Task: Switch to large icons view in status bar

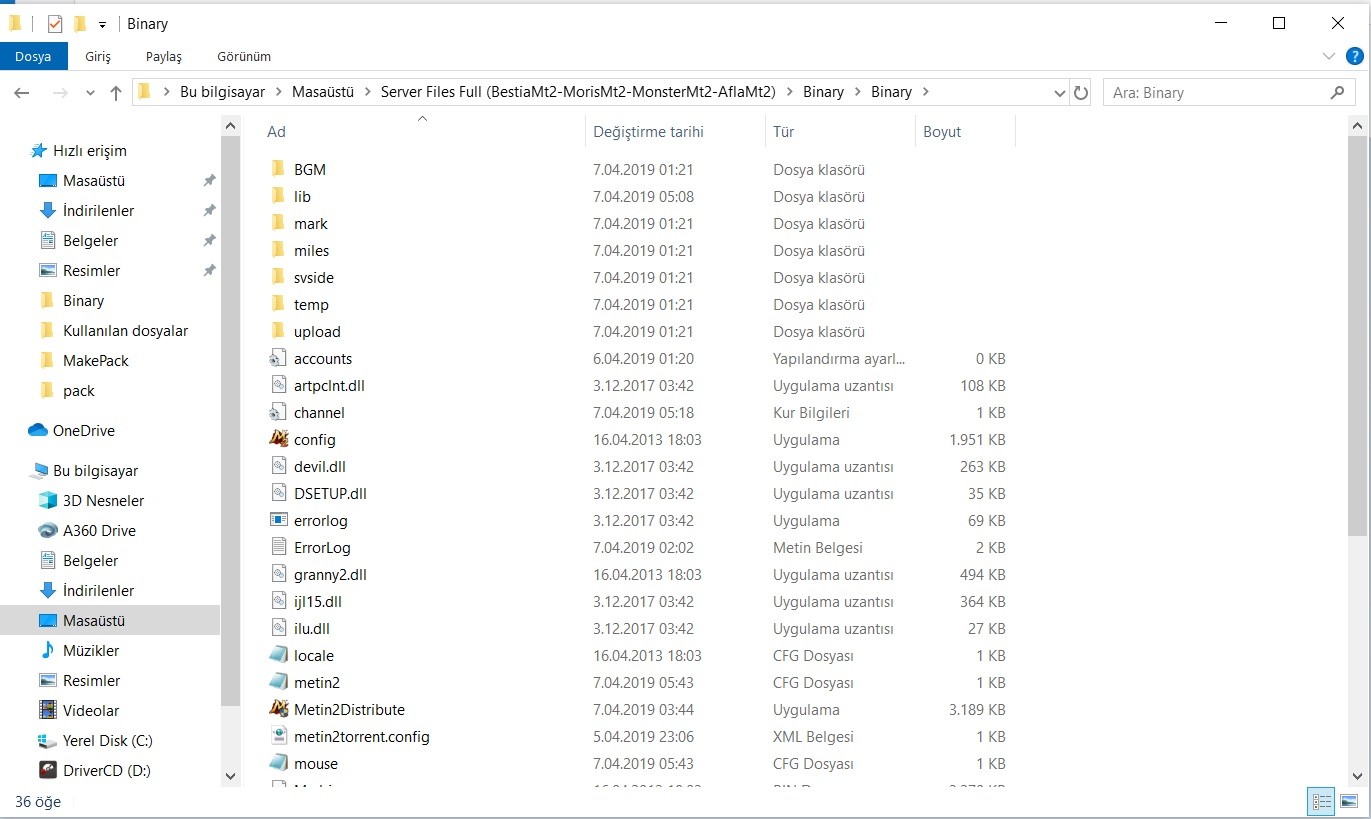Action: coord(1349,801)
